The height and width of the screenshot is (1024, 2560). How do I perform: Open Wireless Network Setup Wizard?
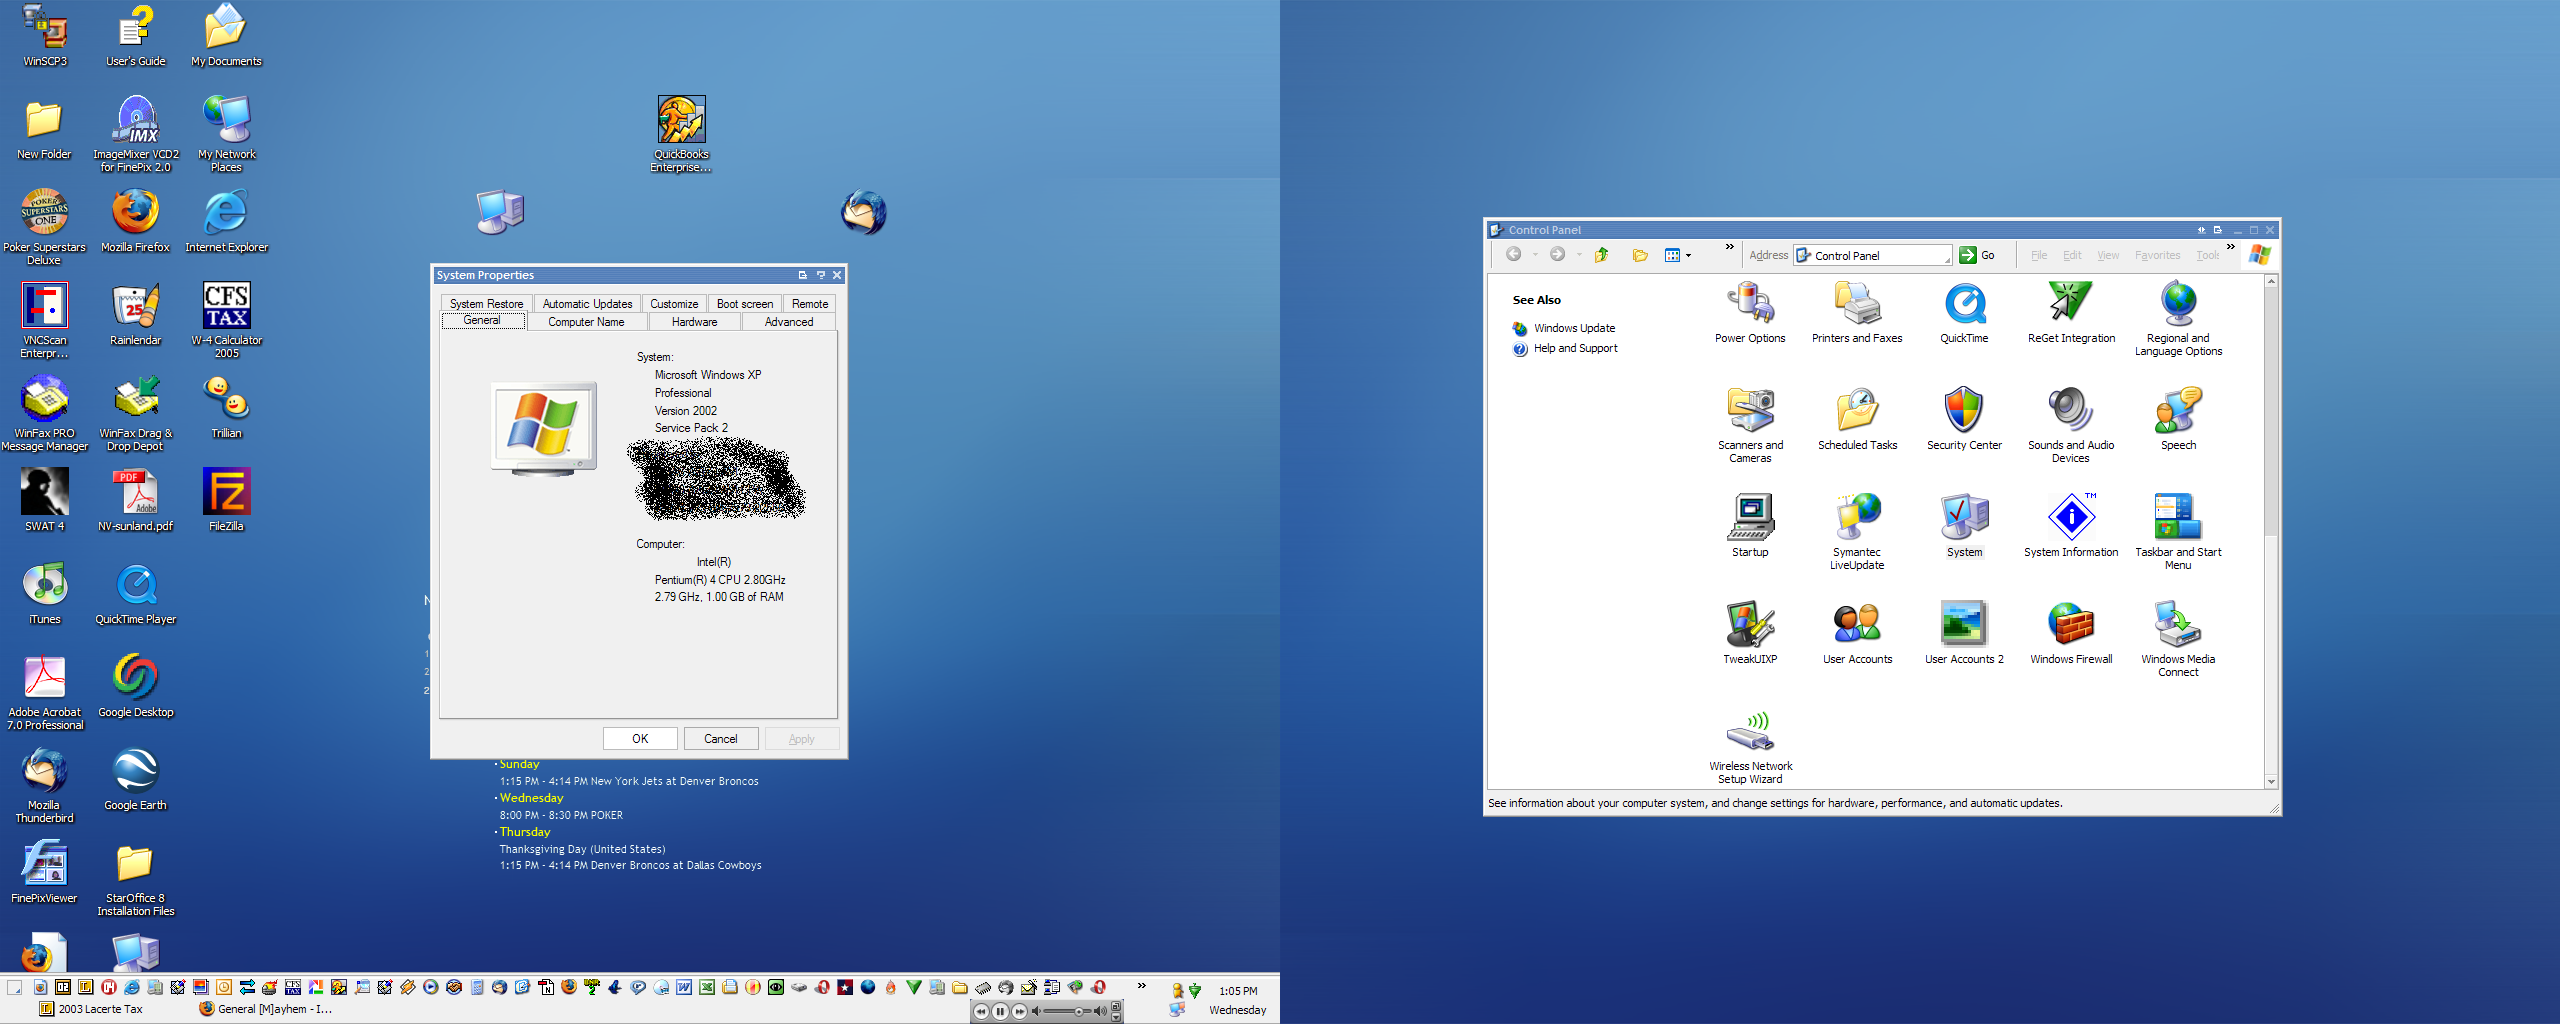[x=1750, y=747]
